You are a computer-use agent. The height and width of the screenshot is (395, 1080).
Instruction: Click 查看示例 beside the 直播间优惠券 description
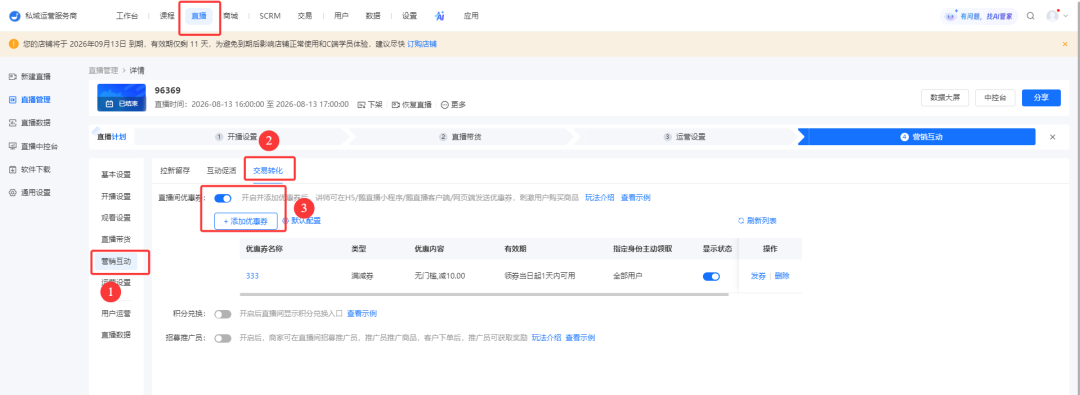pyautogui.click(x=636, y=198)
